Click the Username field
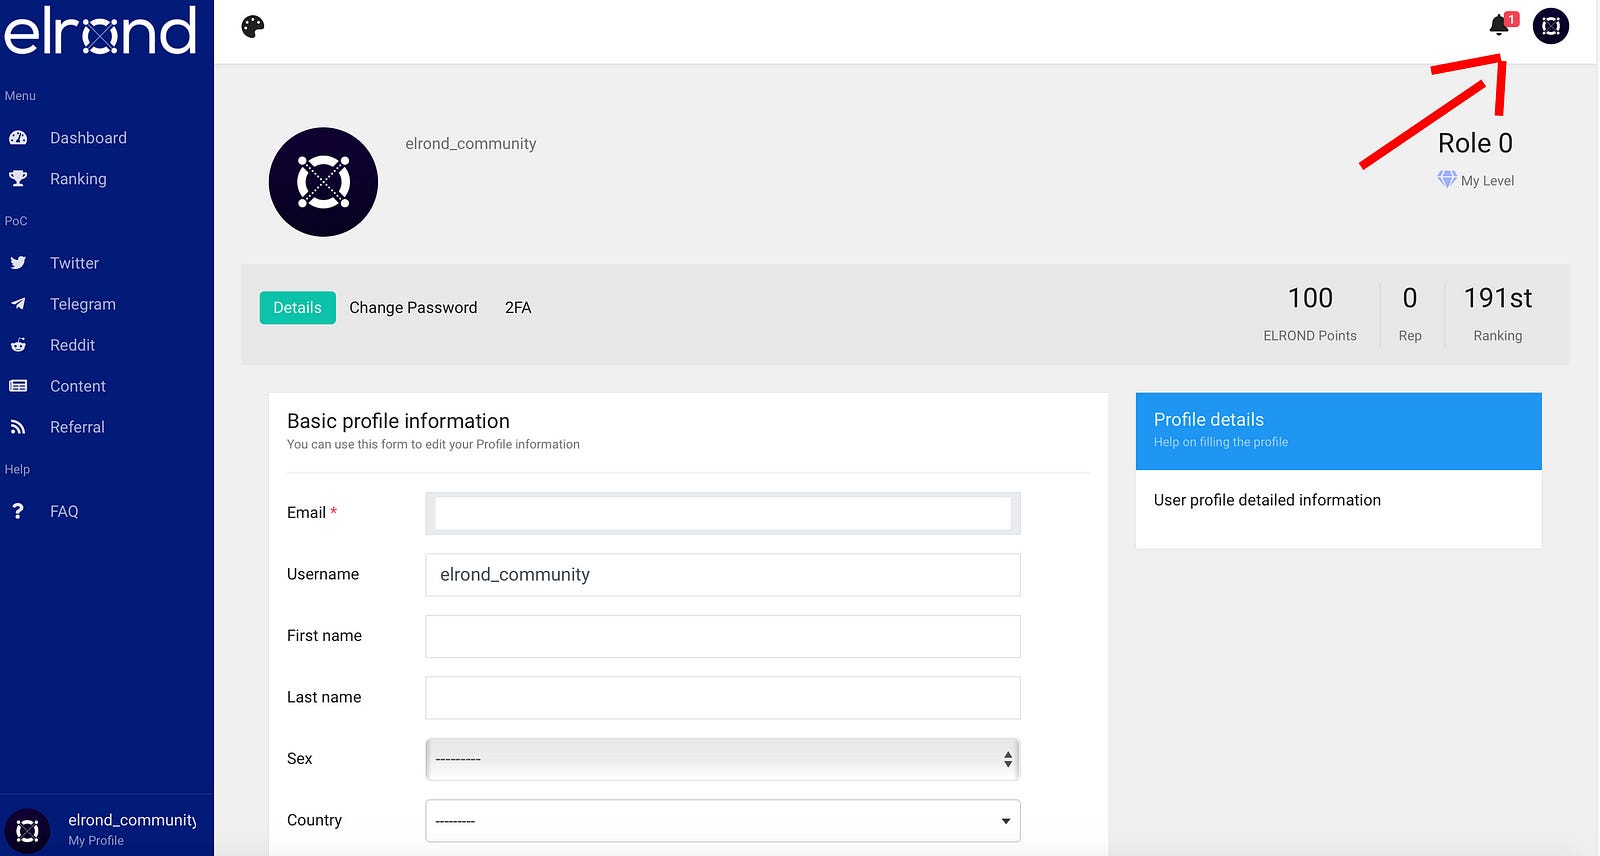The width and height of the screenshot is (1600, 856). point(723,575)
